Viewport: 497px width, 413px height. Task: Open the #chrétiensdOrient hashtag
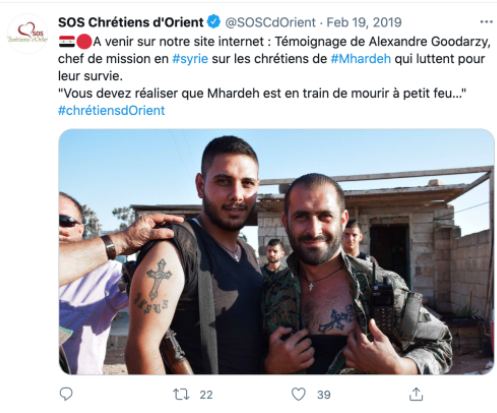(111, 110)
